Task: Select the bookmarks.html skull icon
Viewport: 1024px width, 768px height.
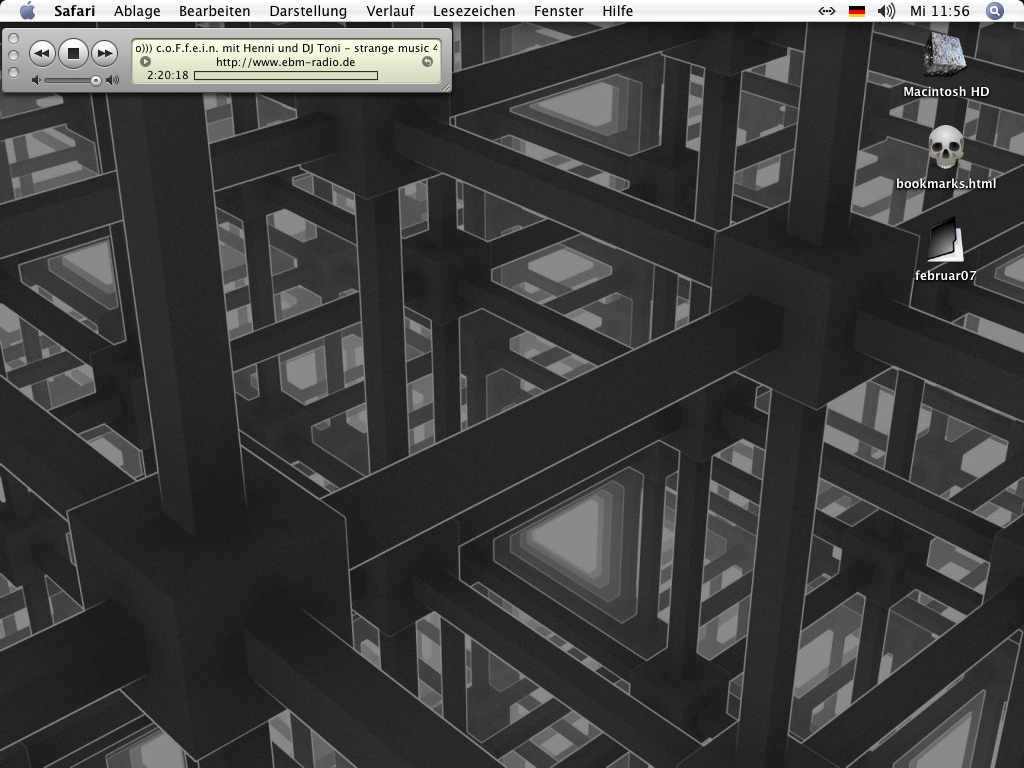Action: pyautogui.click(x=945, y=148)
